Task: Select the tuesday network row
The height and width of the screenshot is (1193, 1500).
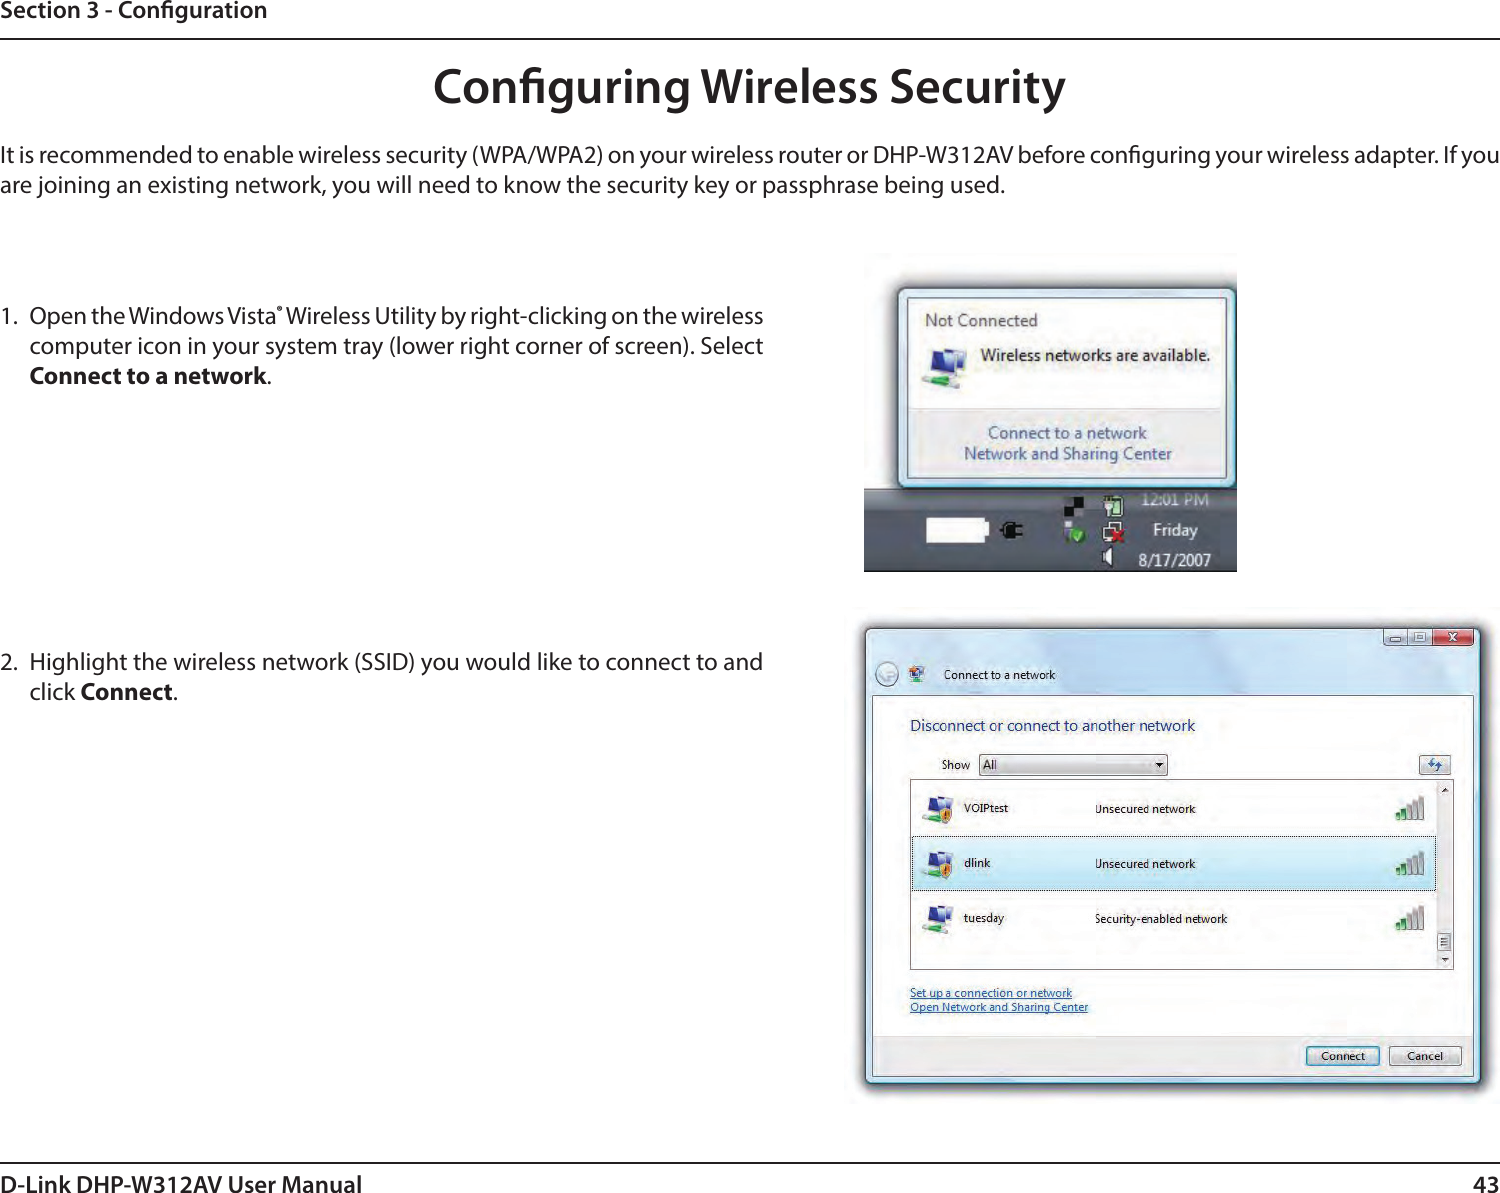Action: pyautogui.click(x=1173, y=918)
